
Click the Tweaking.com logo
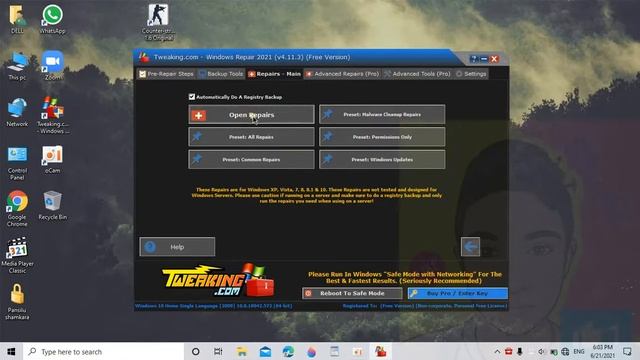pos(219,280)
